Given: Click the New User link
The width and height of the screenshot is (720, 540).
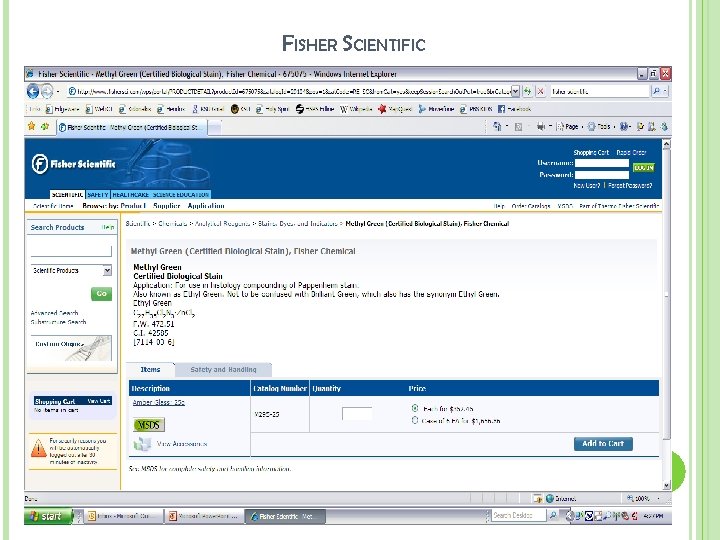Looking at the screenshot, I should coord(586,186).
